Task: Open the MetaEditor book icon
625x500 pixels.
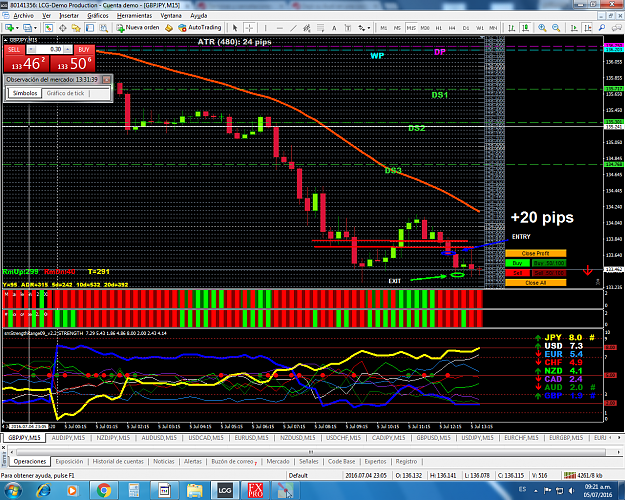Action: [x=169, y=28]
